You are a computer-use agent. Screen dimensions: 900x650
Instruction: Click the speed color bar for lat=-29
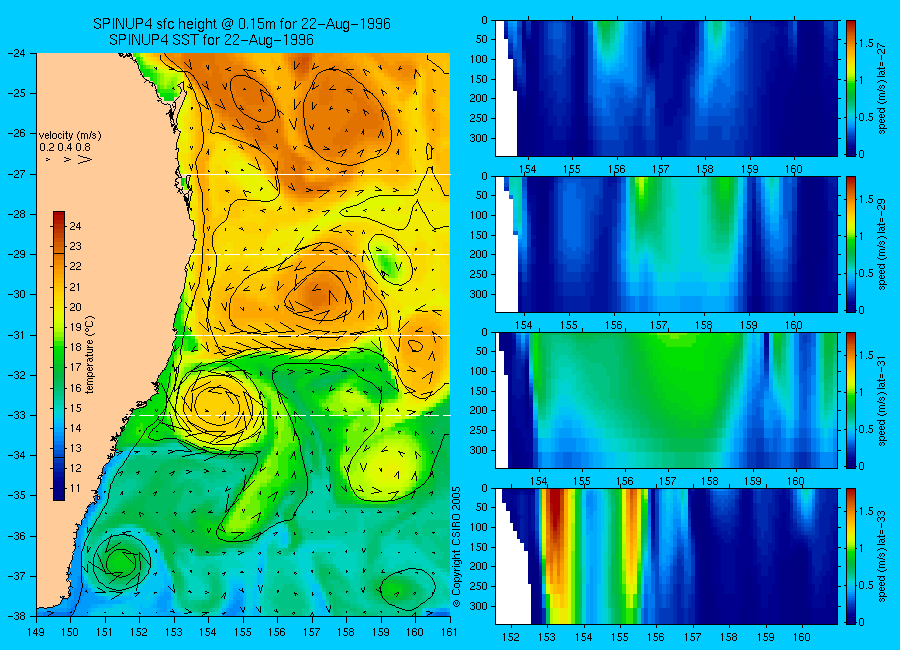(x=851, y=244)
